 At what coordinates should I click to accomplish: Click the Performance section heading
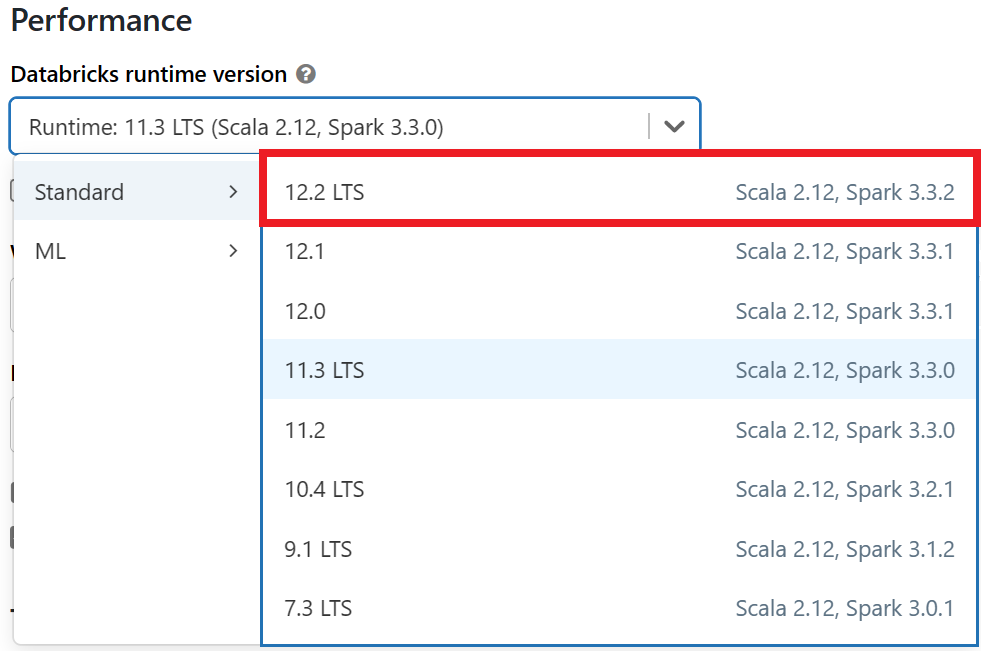(101, 20)
